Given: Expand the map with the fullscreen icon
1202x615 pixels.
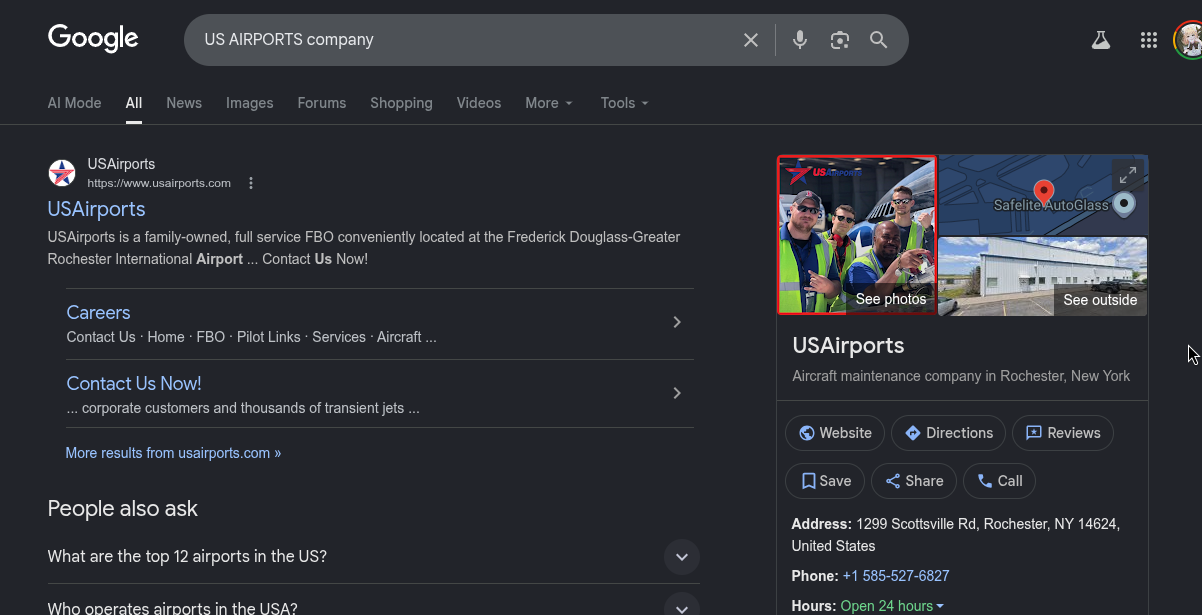Looking at the screenshot, I should (1128, 174).
